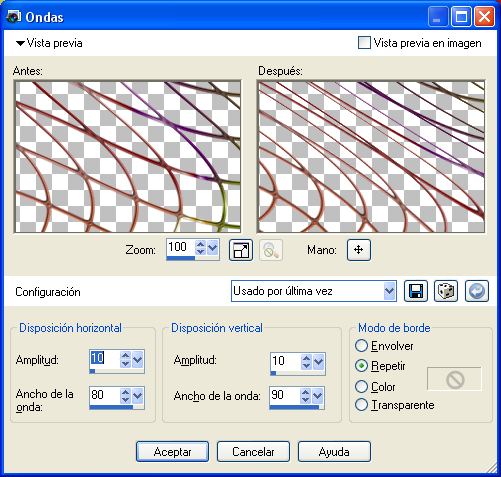This screenshot has height=477, width=501.
Task: Select the Envolver border mode
Action: point(361,346)
